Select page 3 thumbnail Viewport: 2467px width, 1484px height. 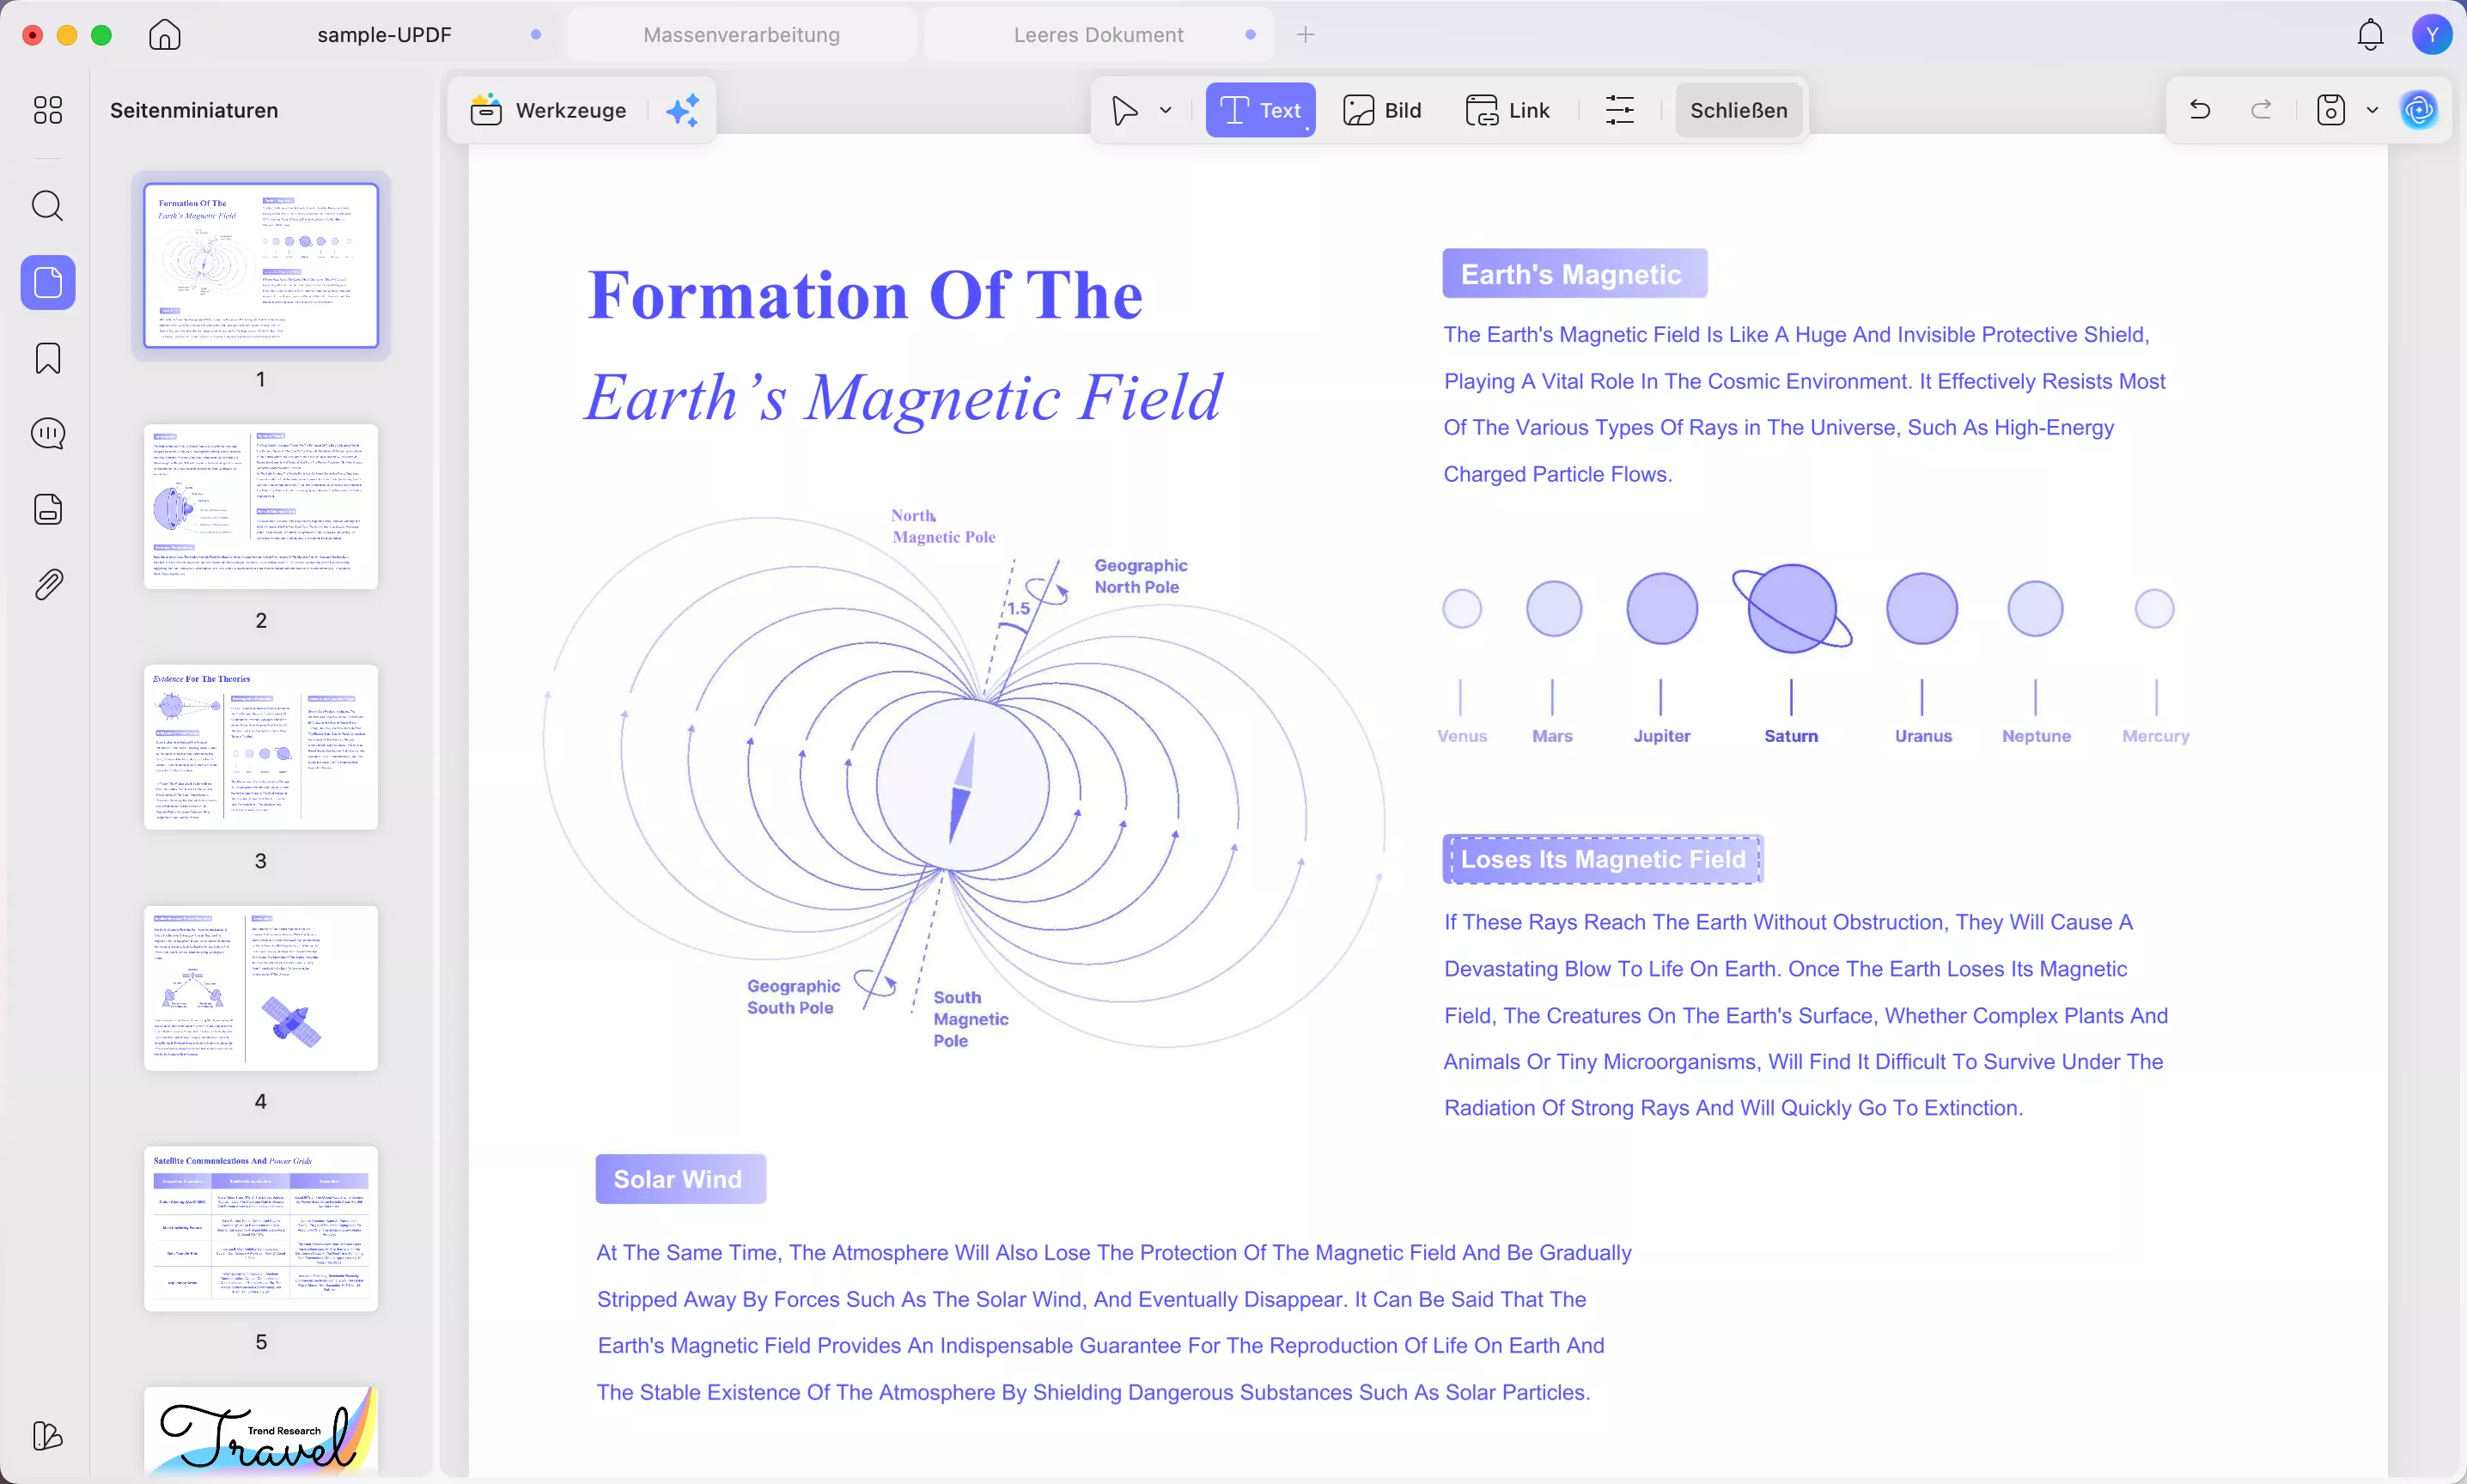click(261, 747)
